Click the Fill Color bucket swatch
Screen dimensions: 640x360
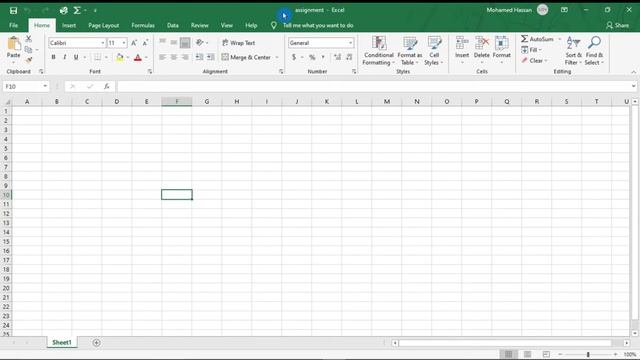tap(120, 57)
